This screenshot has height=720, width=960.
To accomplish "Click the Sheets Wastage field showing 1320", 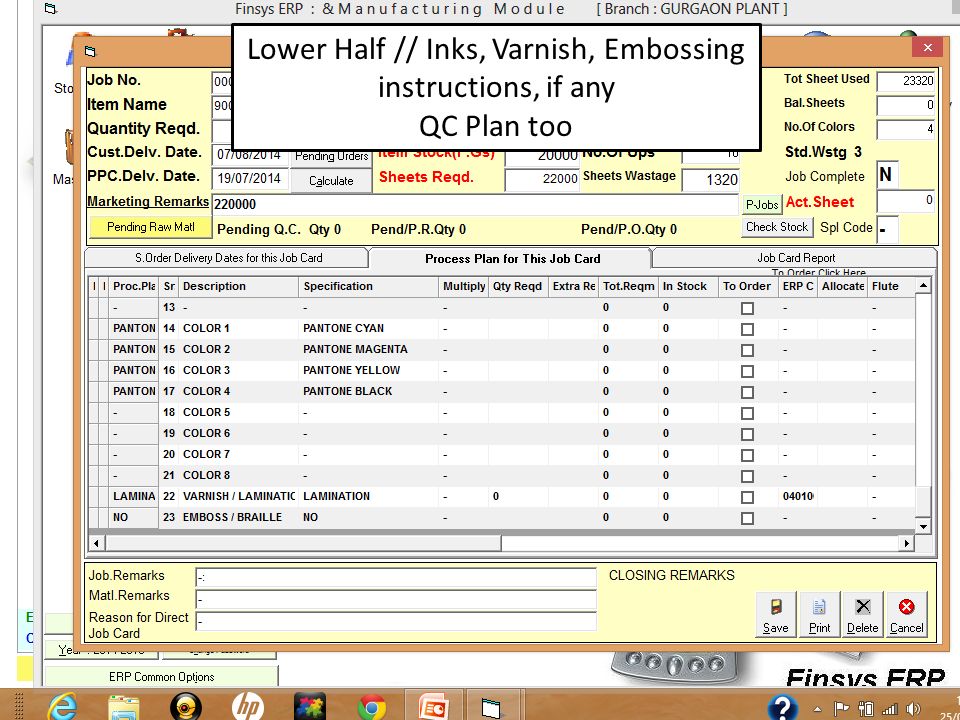I will 711,179.
